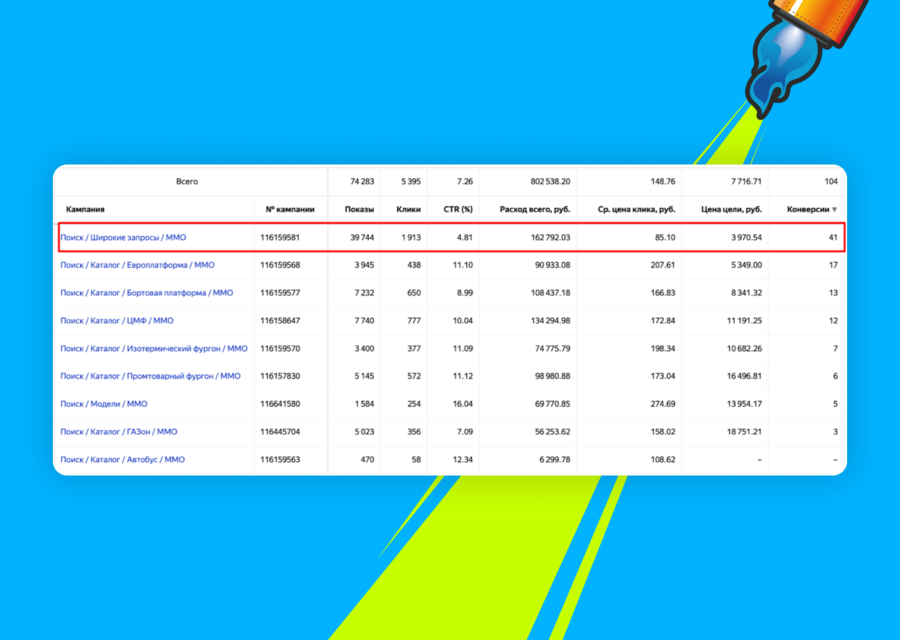Open campaign Поиск / Каталог / Европлатформа / ММО

[x=137, y=265]
